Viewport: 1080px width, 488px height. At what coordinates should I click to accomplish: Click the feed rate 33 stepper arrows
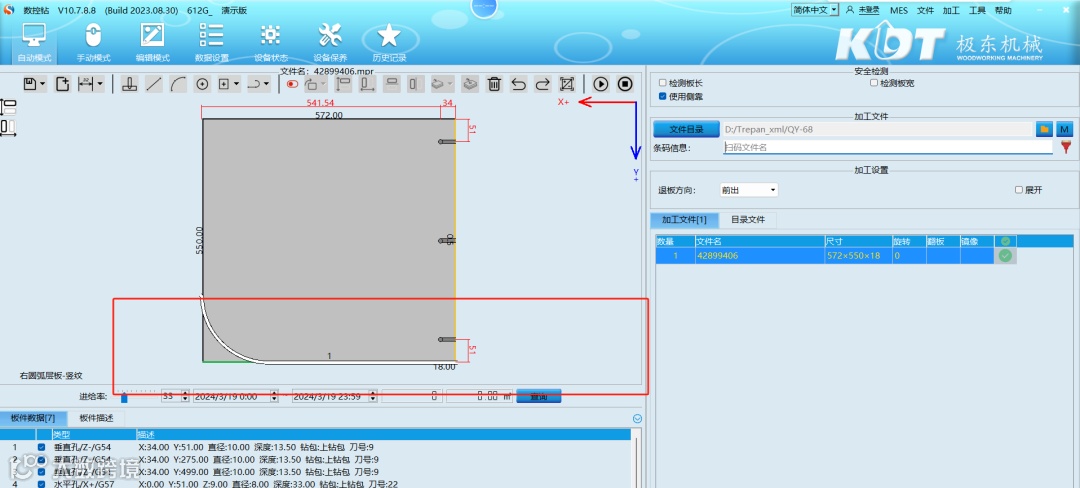point(185,396)
